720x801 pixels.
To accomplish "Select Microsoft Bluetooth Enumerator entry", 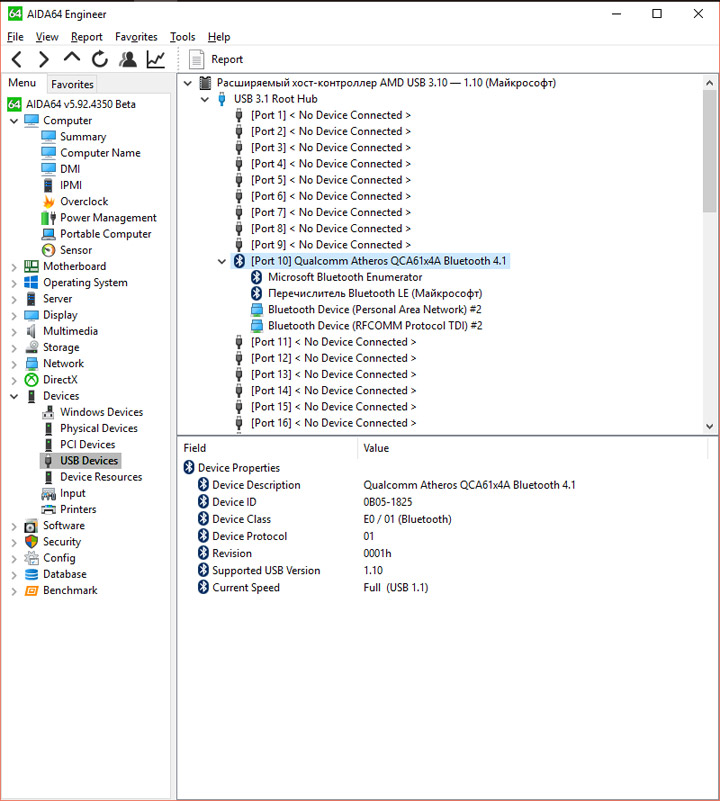I will click(345, 277).
